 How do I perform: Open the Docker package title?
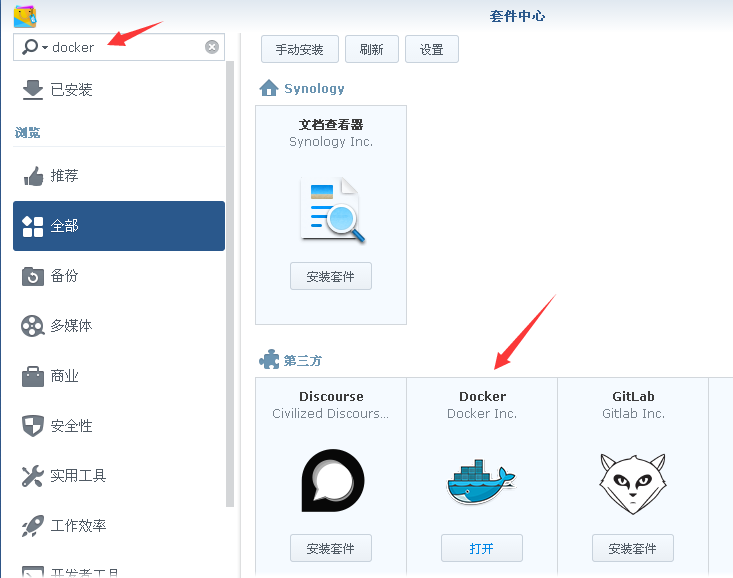point(482,397)
